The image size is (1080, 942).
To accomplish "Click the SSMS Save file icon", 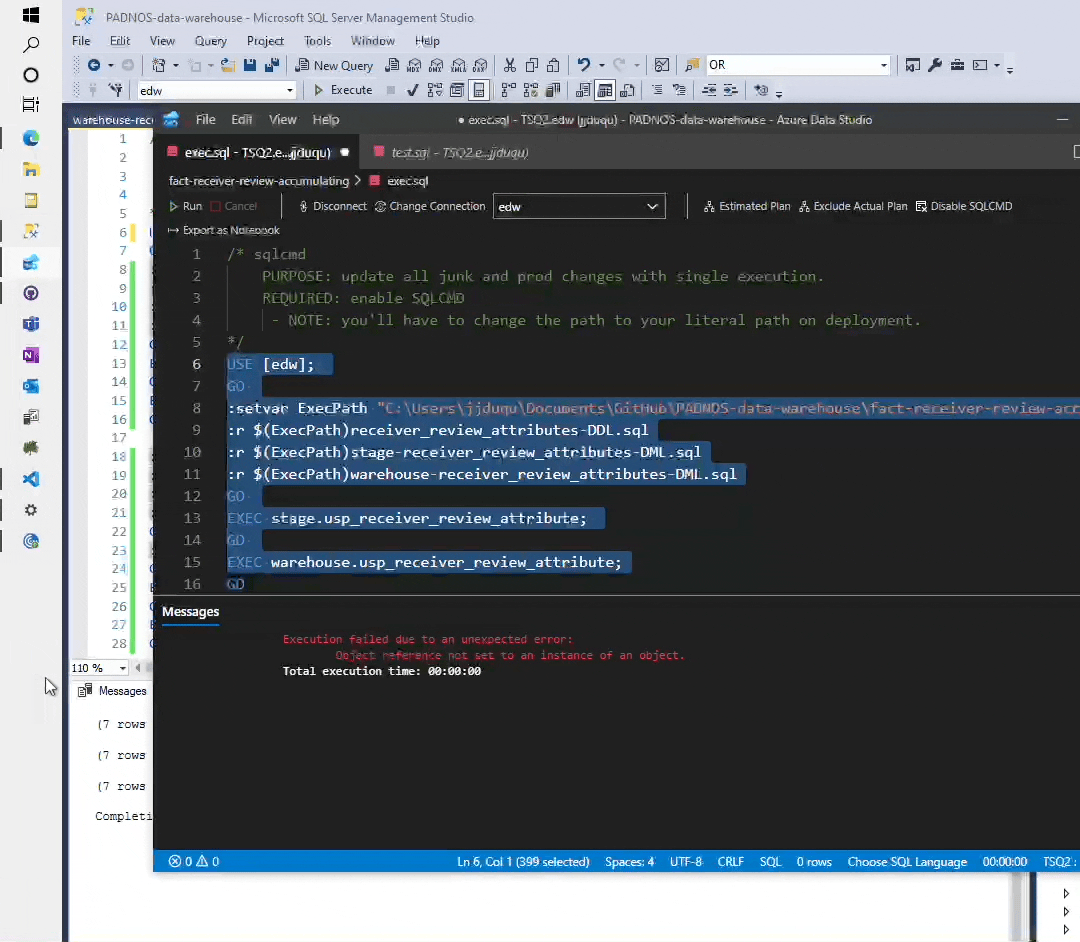I will click(x=250, y=65).
